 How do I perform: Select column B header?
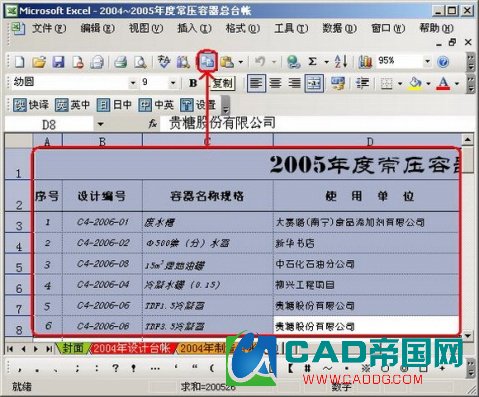(102, 142)
